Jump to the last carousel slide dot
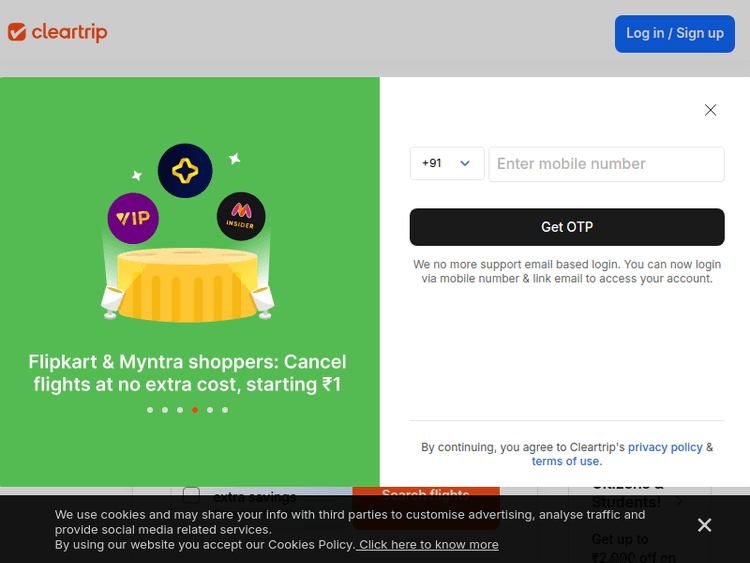This screenshot has height=563, width=750. click(225, 410)
